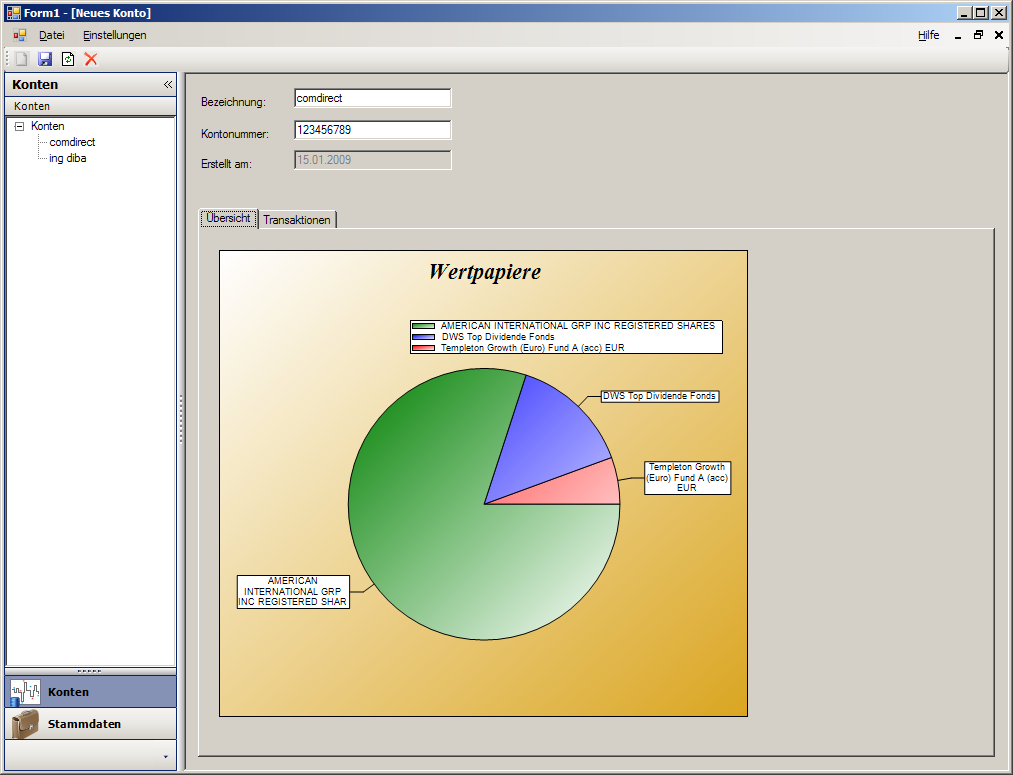
Task: Restore the MDI child window via menu bar
Action: [x=978, y=35]
